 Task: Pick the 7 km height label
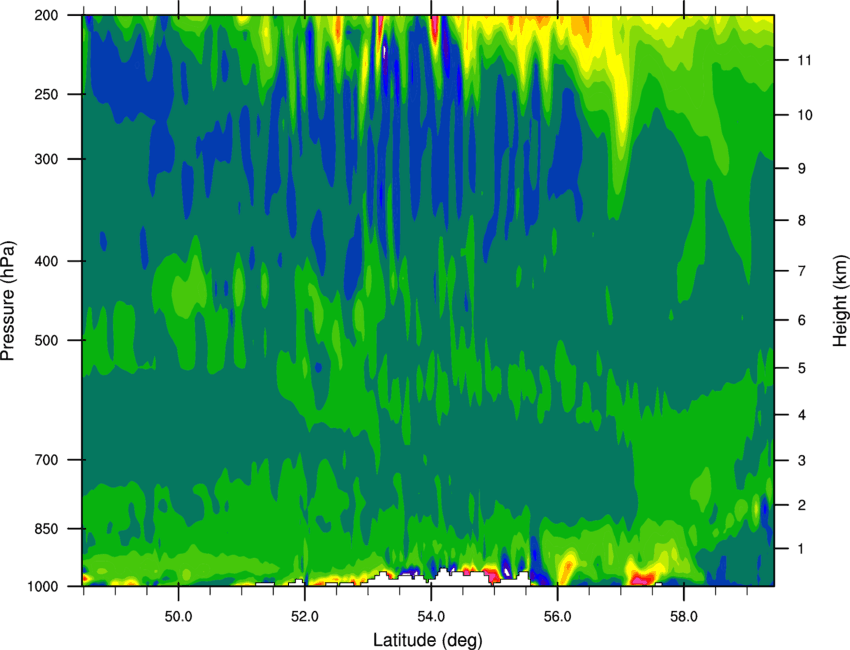coord(802,271)
